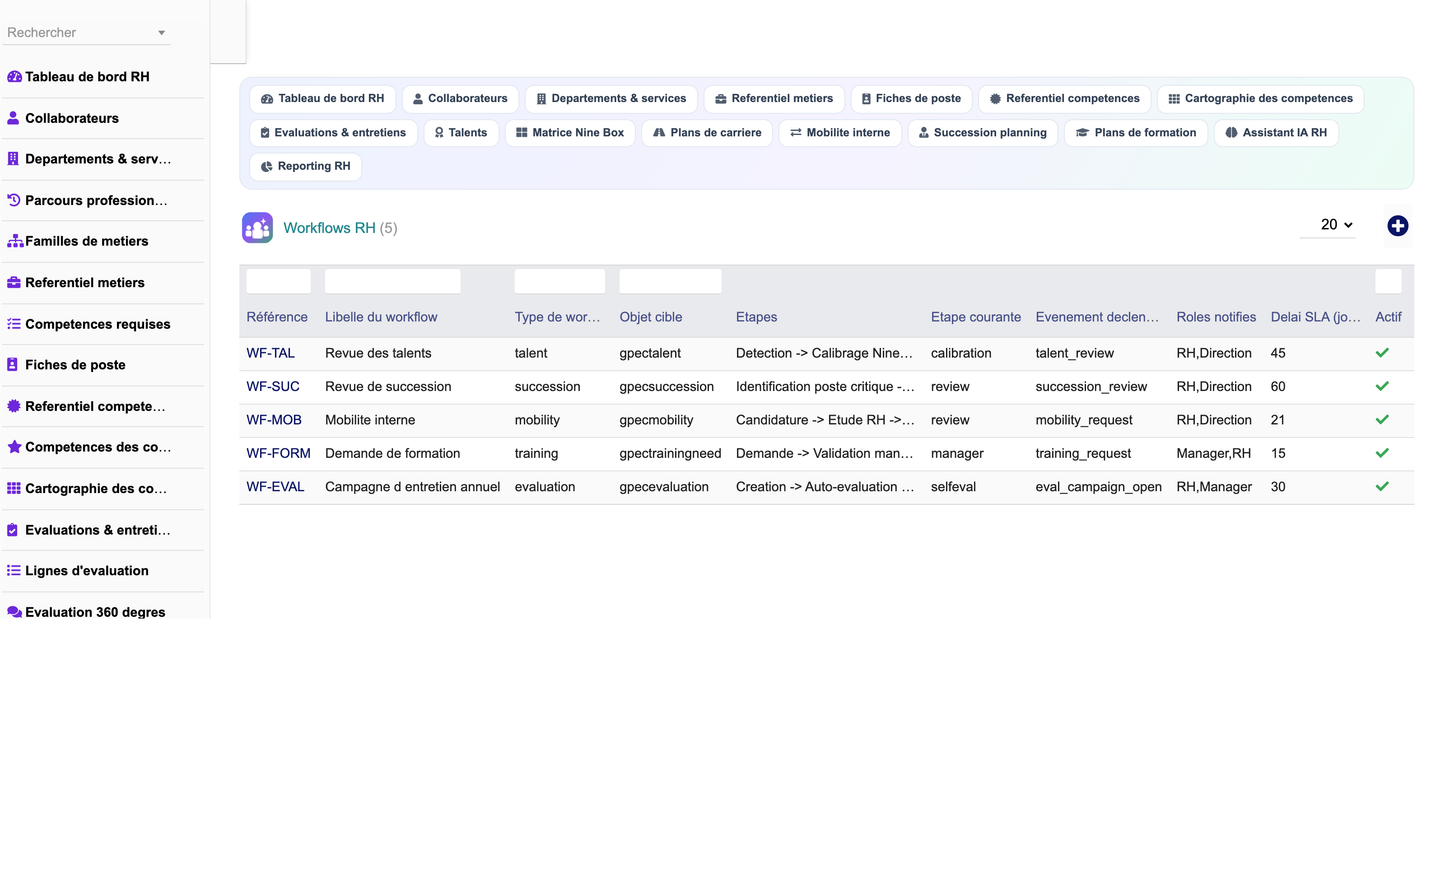This screenshot has height=894, width=1445.
Task: Click the Fiches de poste badge icon in sidebar
Action: click(13, 365)
